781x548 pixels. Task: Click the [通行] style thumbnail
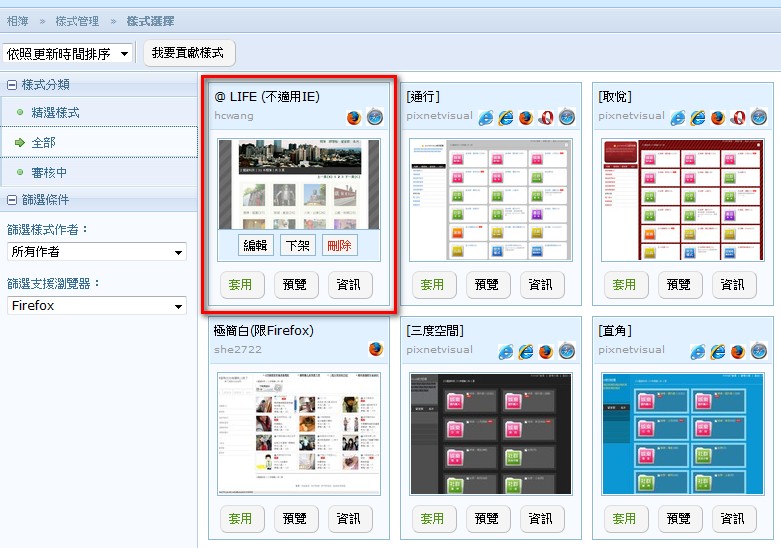(491, 200)
